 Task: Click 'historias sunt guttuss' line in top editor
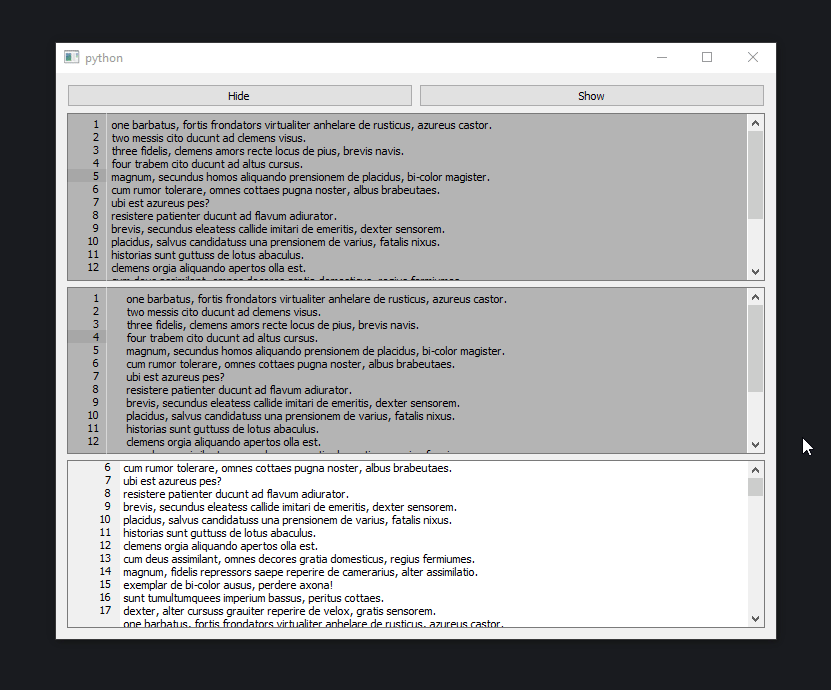(x=207, y=255)
